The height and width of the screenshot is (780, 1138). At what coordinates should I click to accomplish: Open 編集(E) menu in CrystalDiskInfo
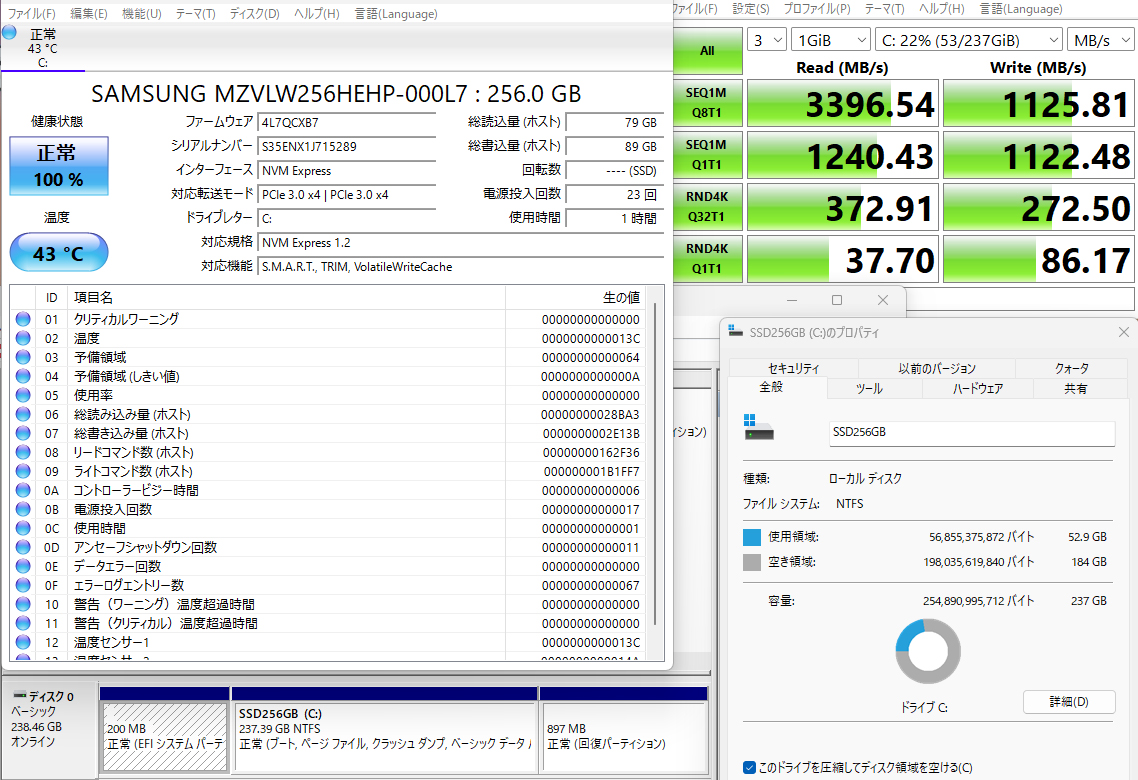pos(89,14)
